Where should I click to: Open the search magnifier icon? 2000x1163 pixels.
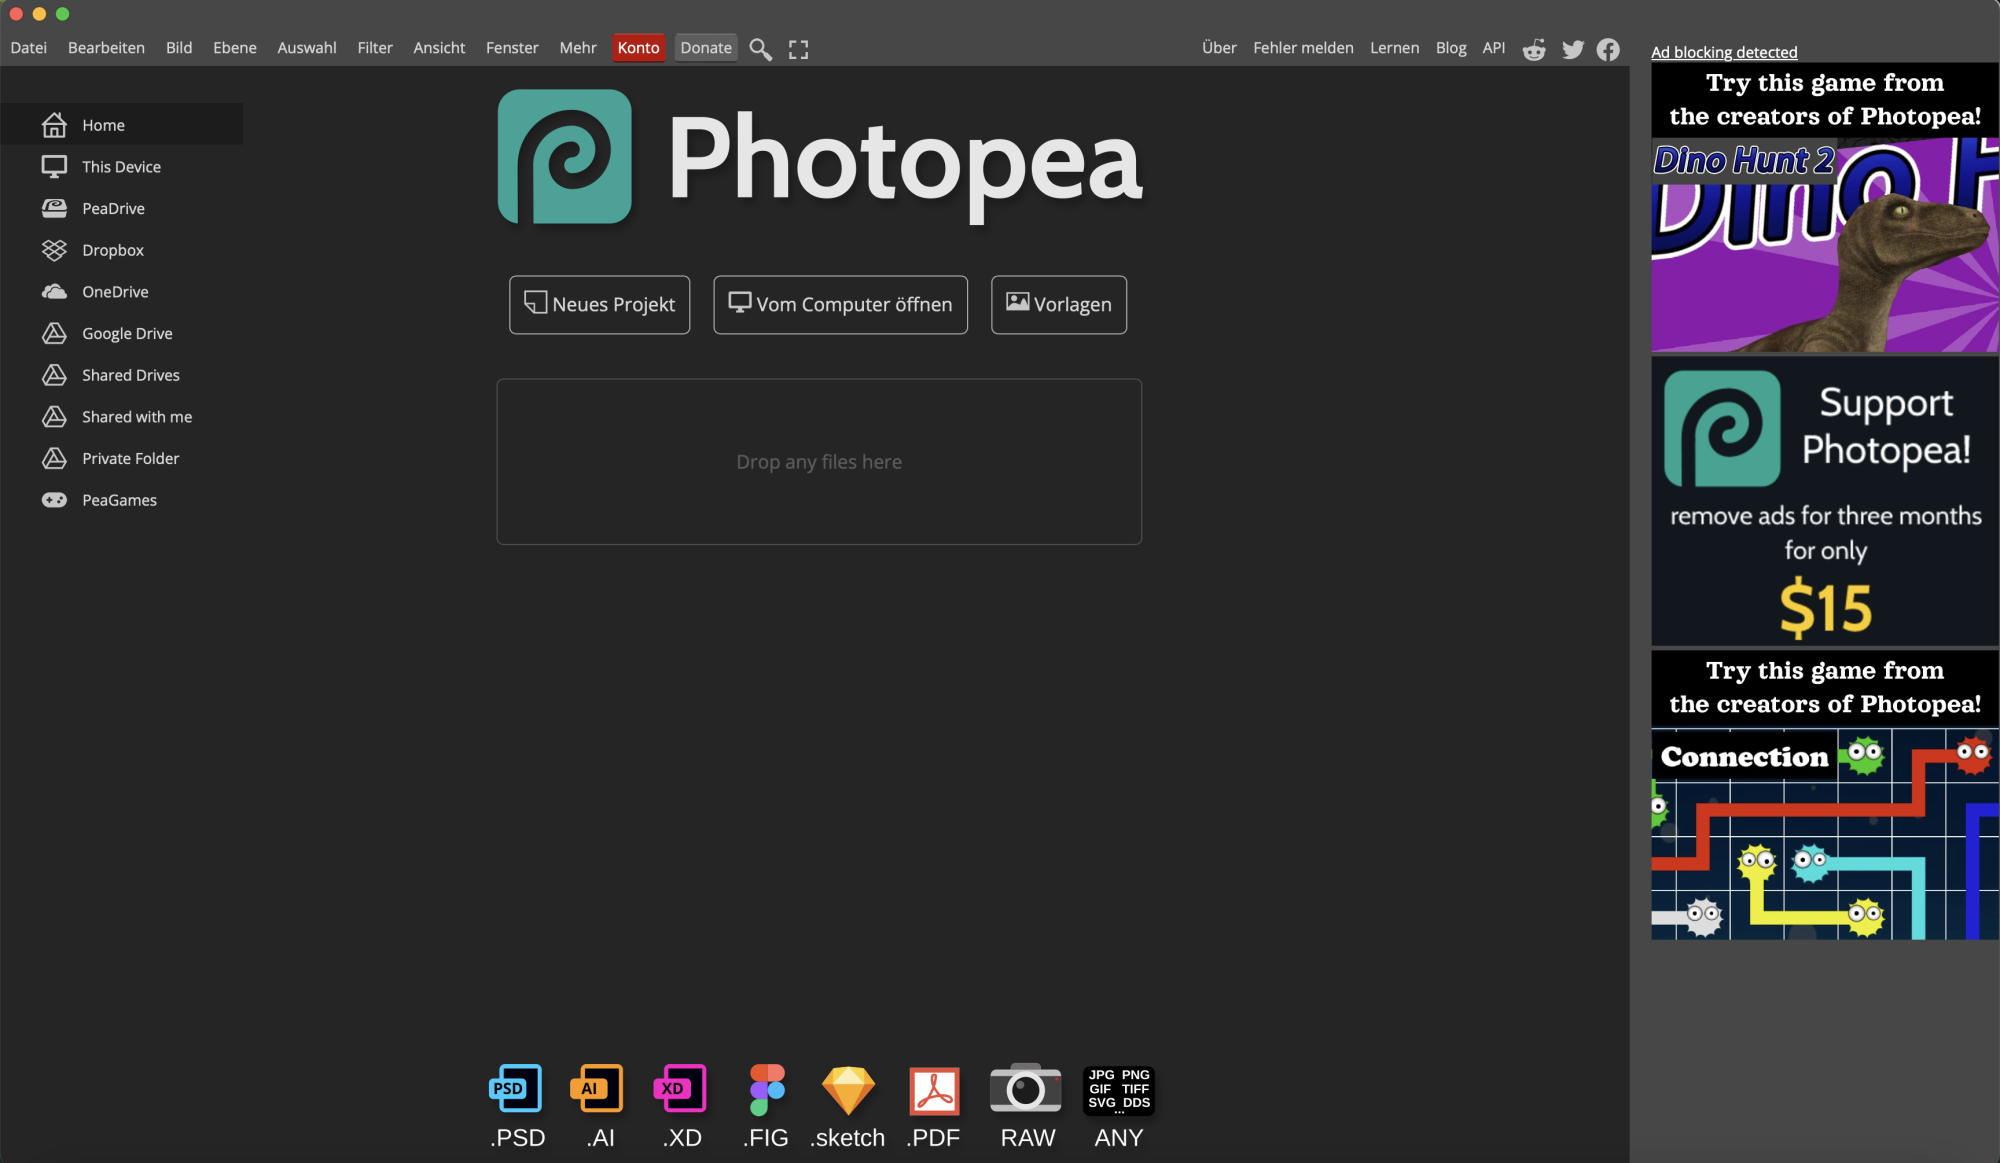(x=760, y=48)
